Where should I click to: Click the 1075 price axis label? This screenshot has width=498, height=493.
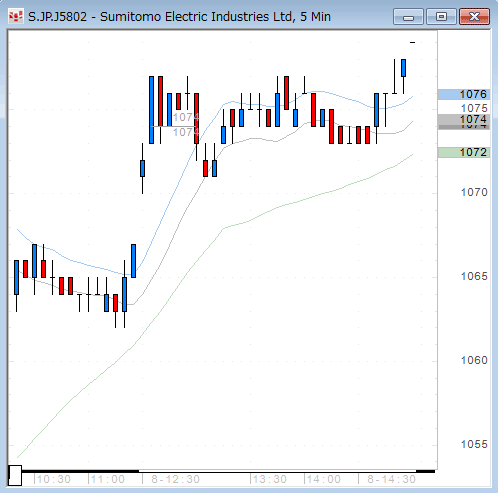[474, 108]
